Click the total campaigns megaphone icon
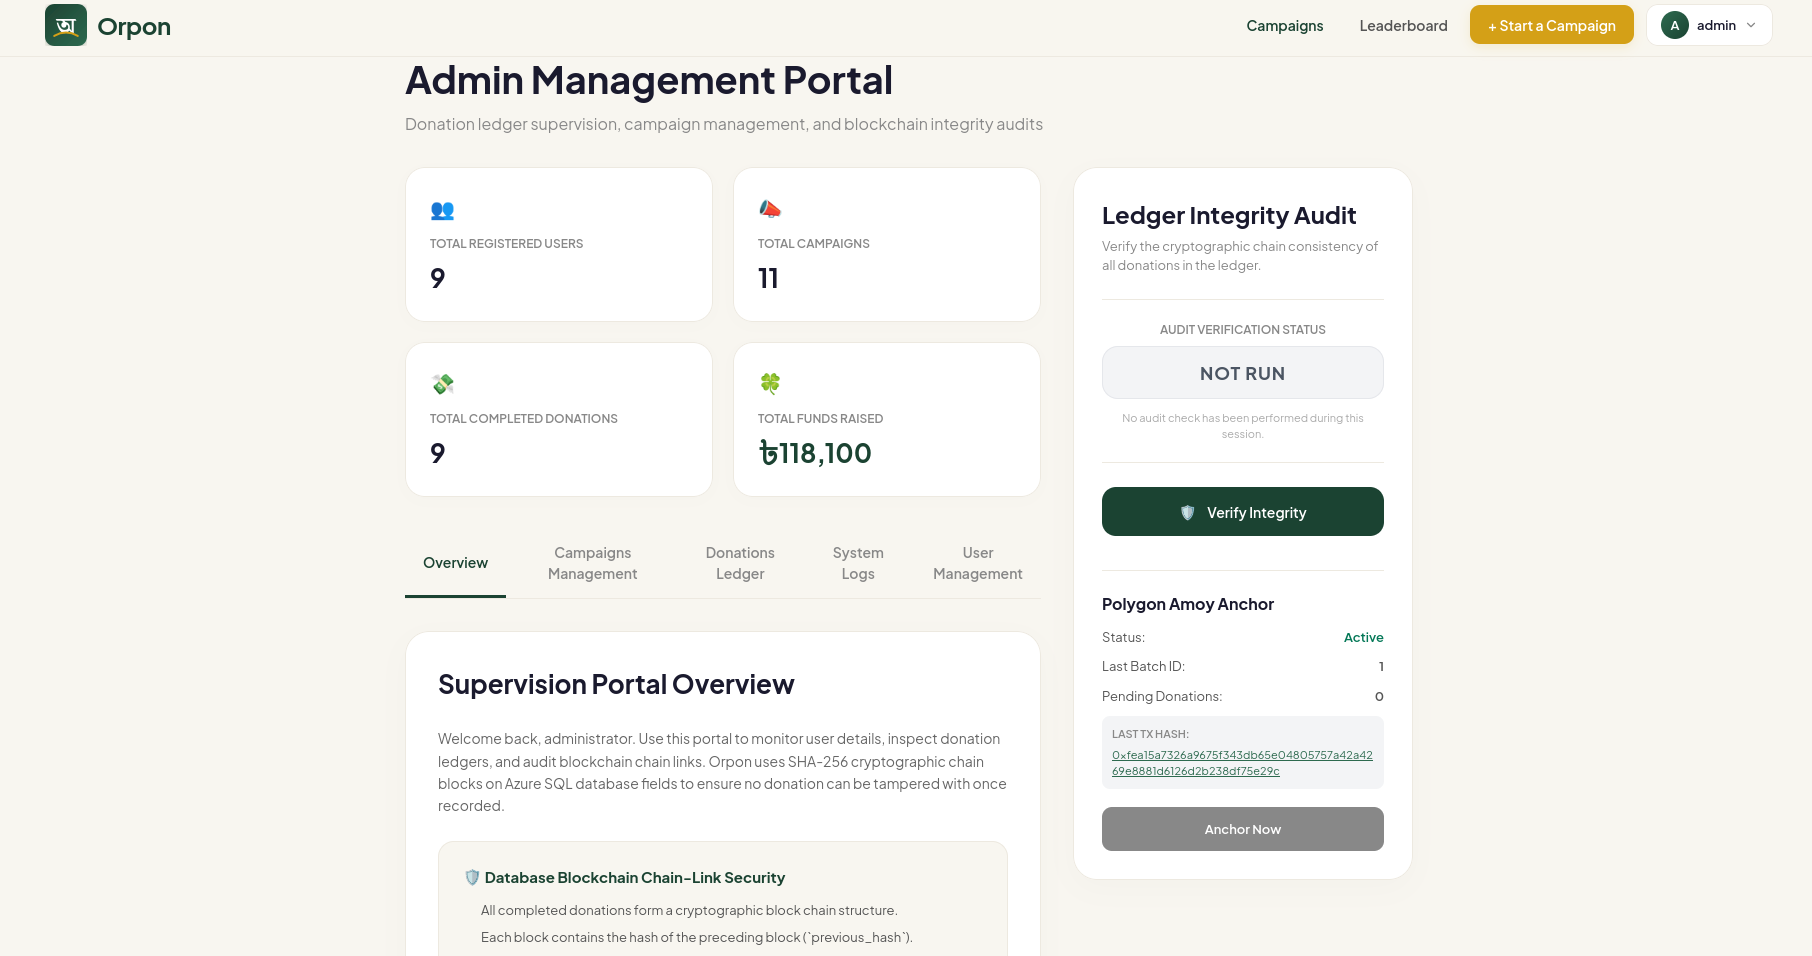The width and height of the screenshot is (1812, 956). (x=769, y=209)
